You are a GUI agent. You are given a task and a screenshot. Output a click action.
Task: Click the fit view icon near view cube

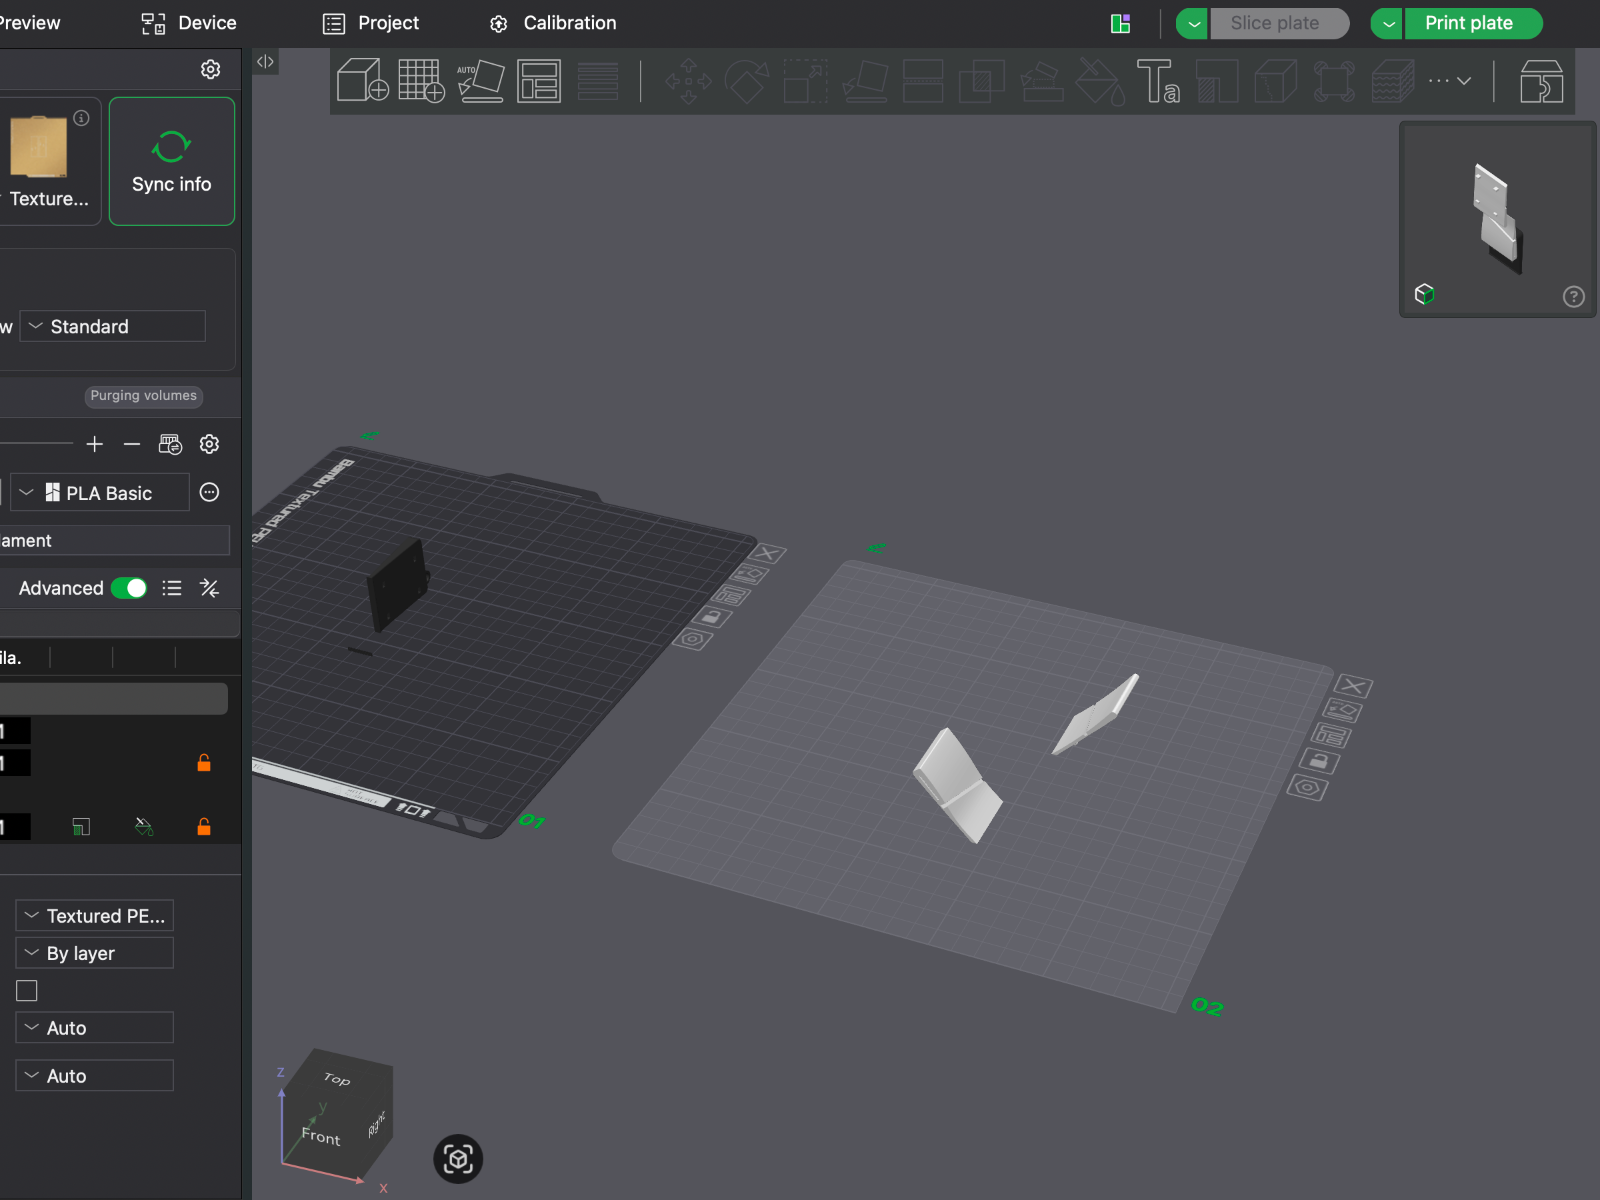coord(458,1159)
